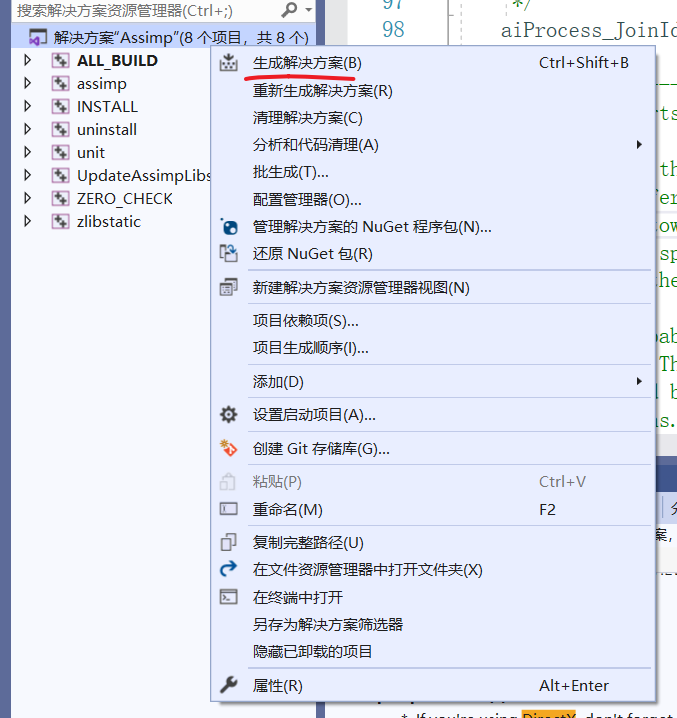
Task: Click the restore NuGet packages icon
Action: 228,253
